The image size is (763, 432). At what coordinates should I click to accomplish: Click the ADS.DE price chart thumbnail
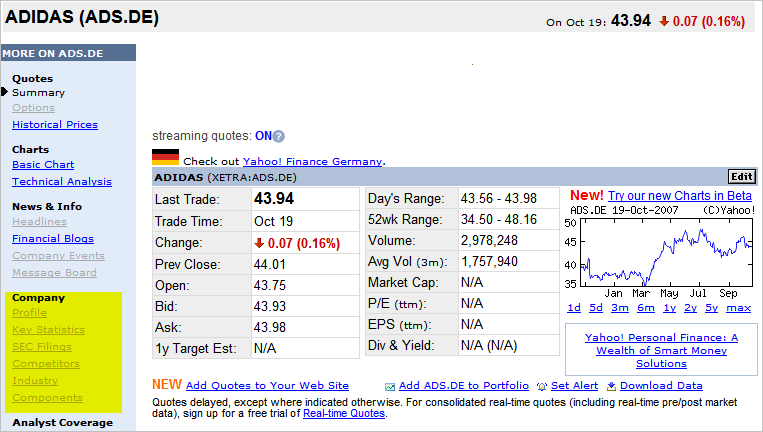661,252
